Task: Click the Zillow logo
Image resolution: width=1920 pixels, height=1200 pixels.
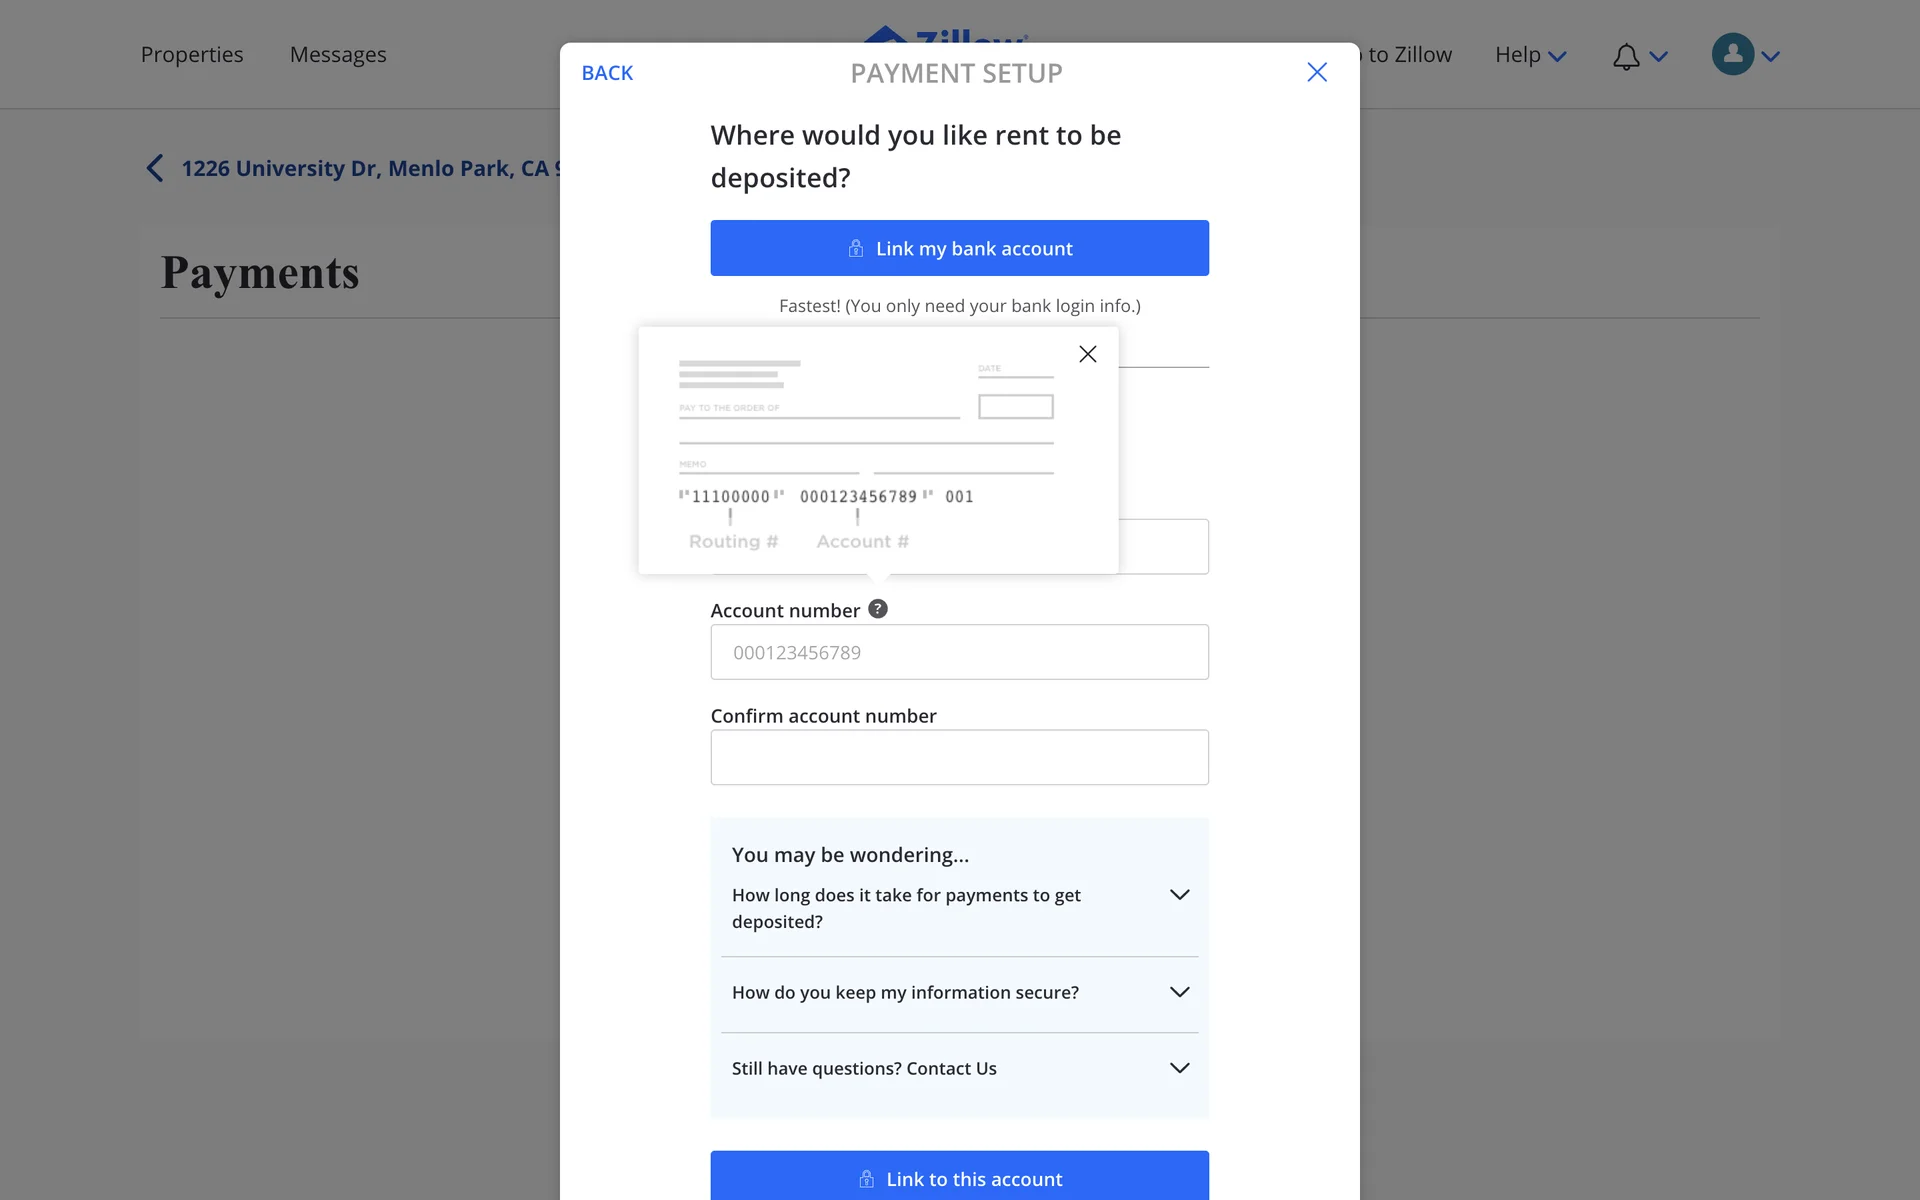Action: 945,33
